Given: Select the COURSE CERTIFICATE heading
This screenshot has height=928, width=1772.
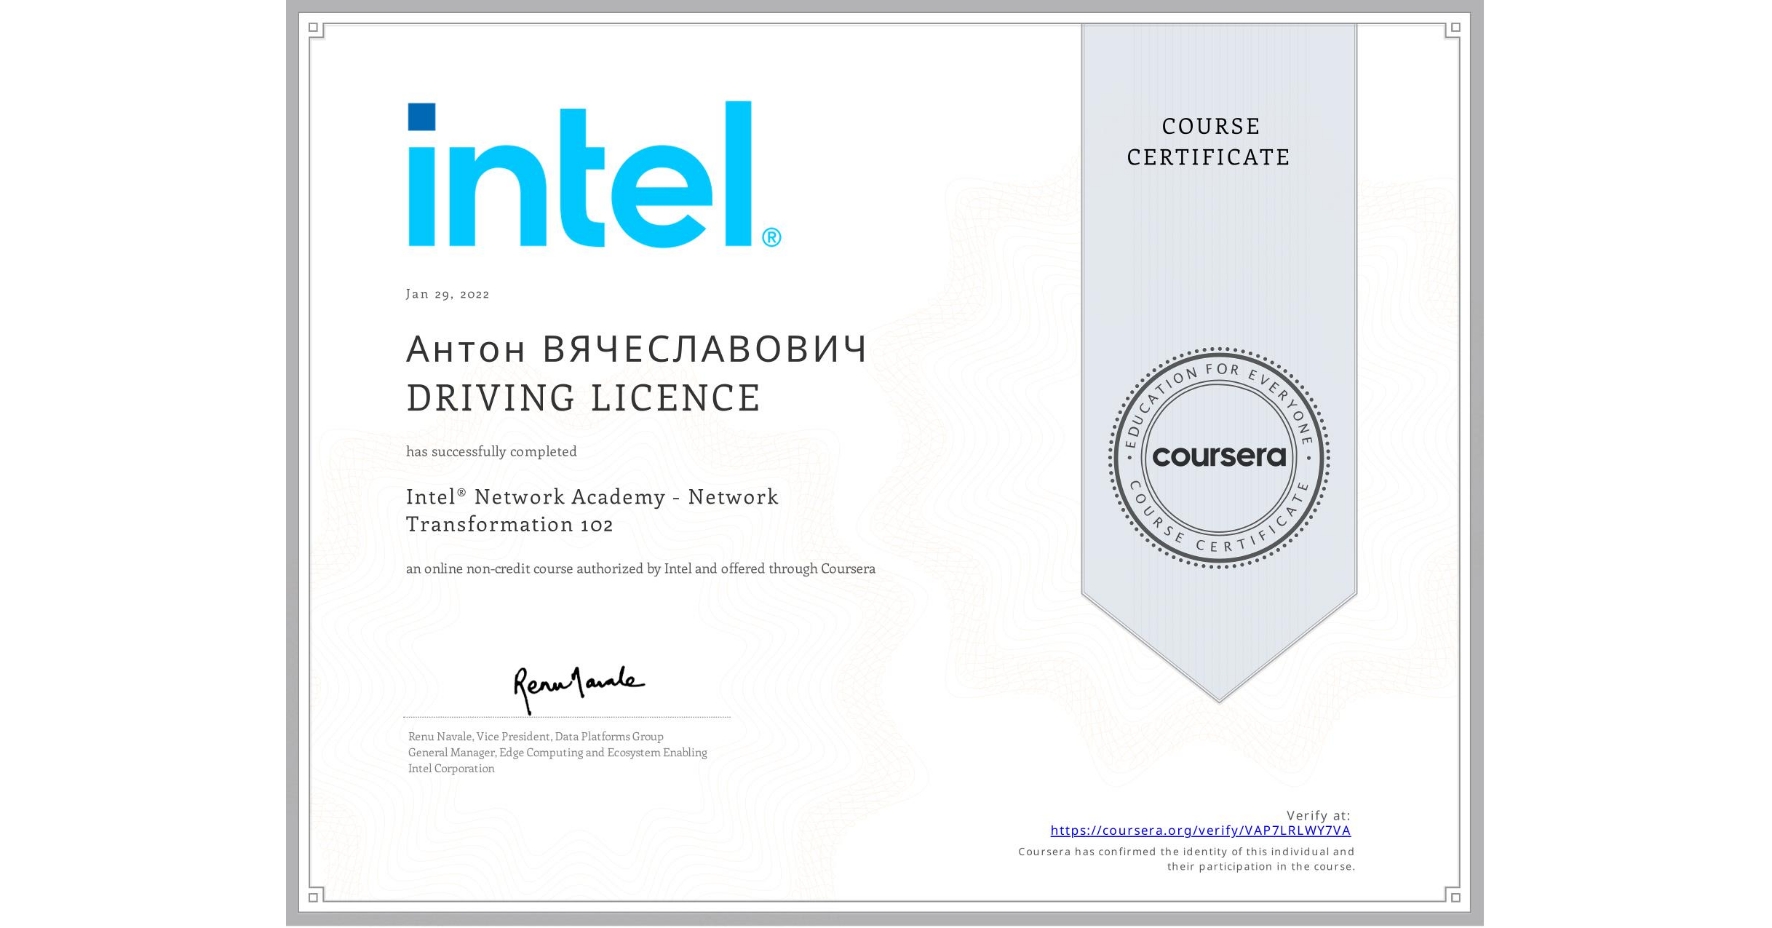Looking at the screenshot, I should [x=1206, y=142].
